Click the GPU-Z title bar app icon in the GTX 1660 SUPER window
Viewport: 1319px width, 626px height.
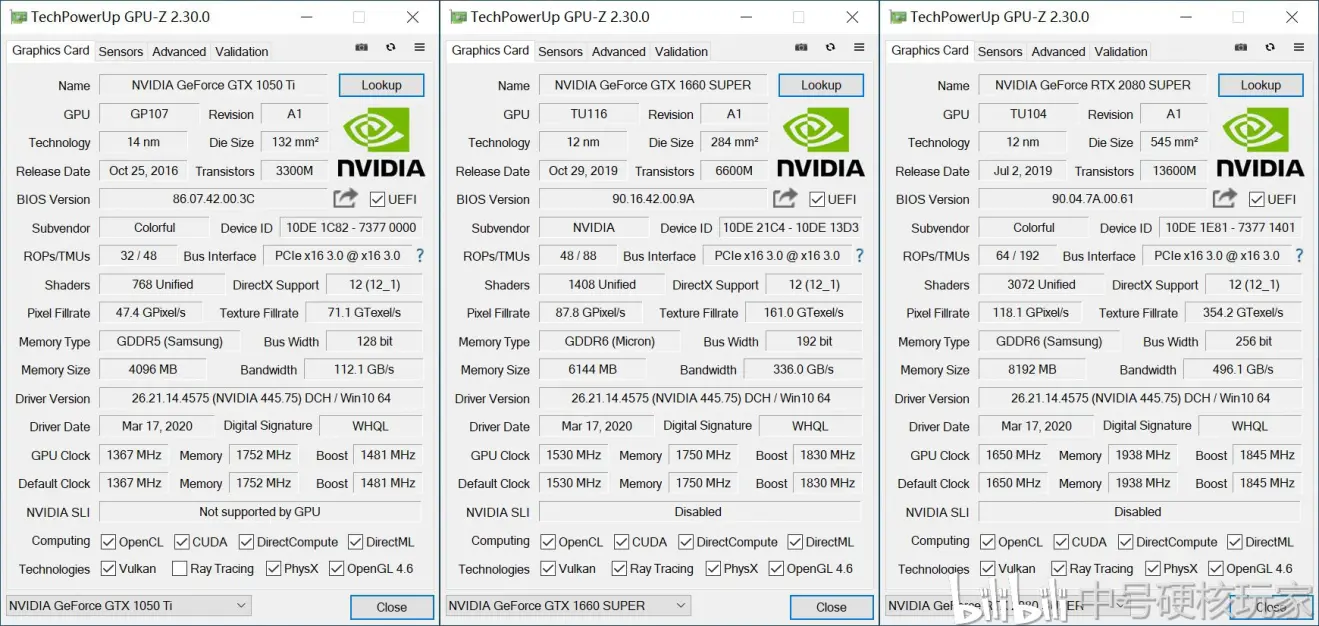point(458,17)
